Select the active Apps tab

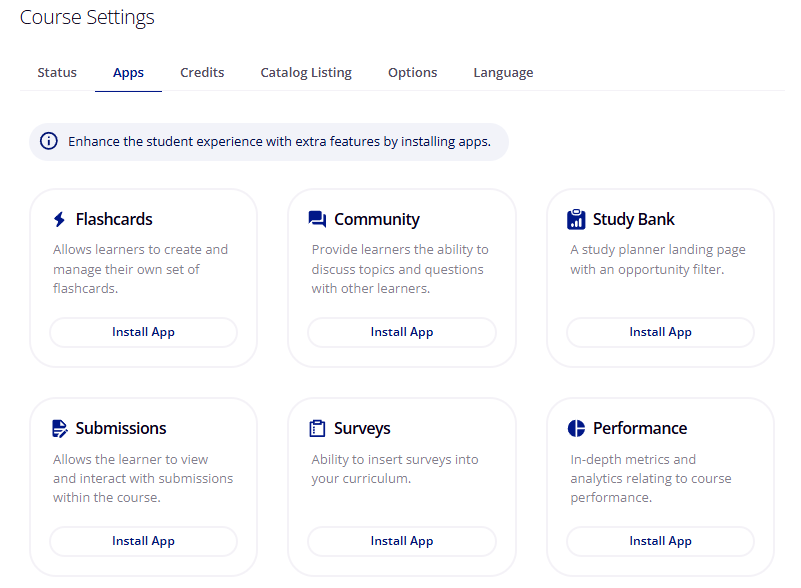tap(128, 73)
